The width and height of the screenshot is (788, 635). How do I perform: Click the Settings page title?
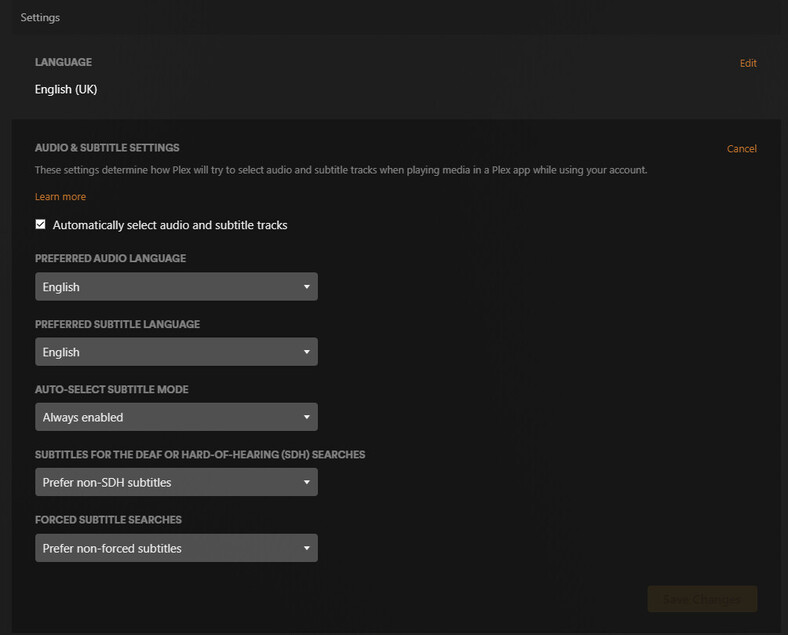click(40, 18)
